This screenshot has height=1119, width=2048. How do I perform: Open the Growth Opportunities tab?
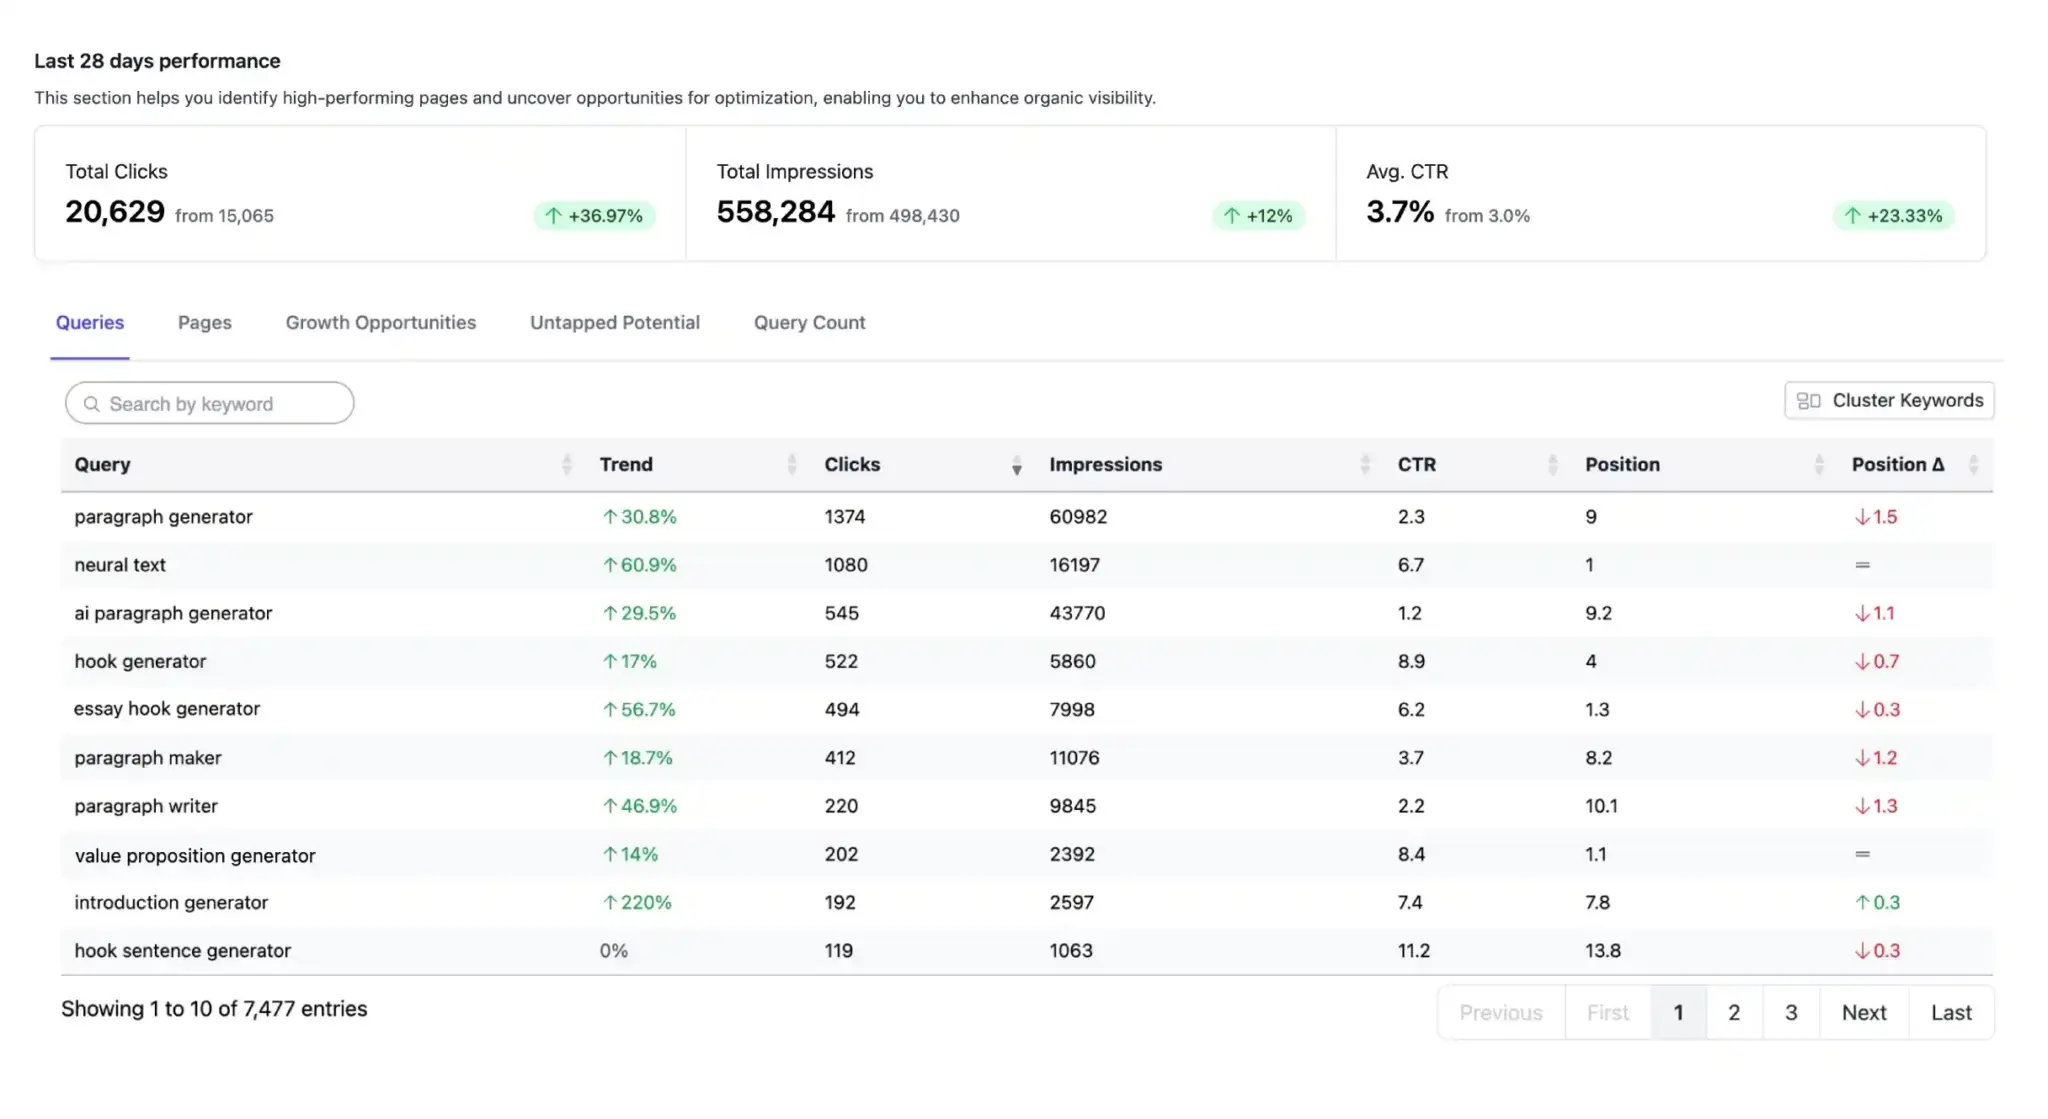tap(380, 323)
